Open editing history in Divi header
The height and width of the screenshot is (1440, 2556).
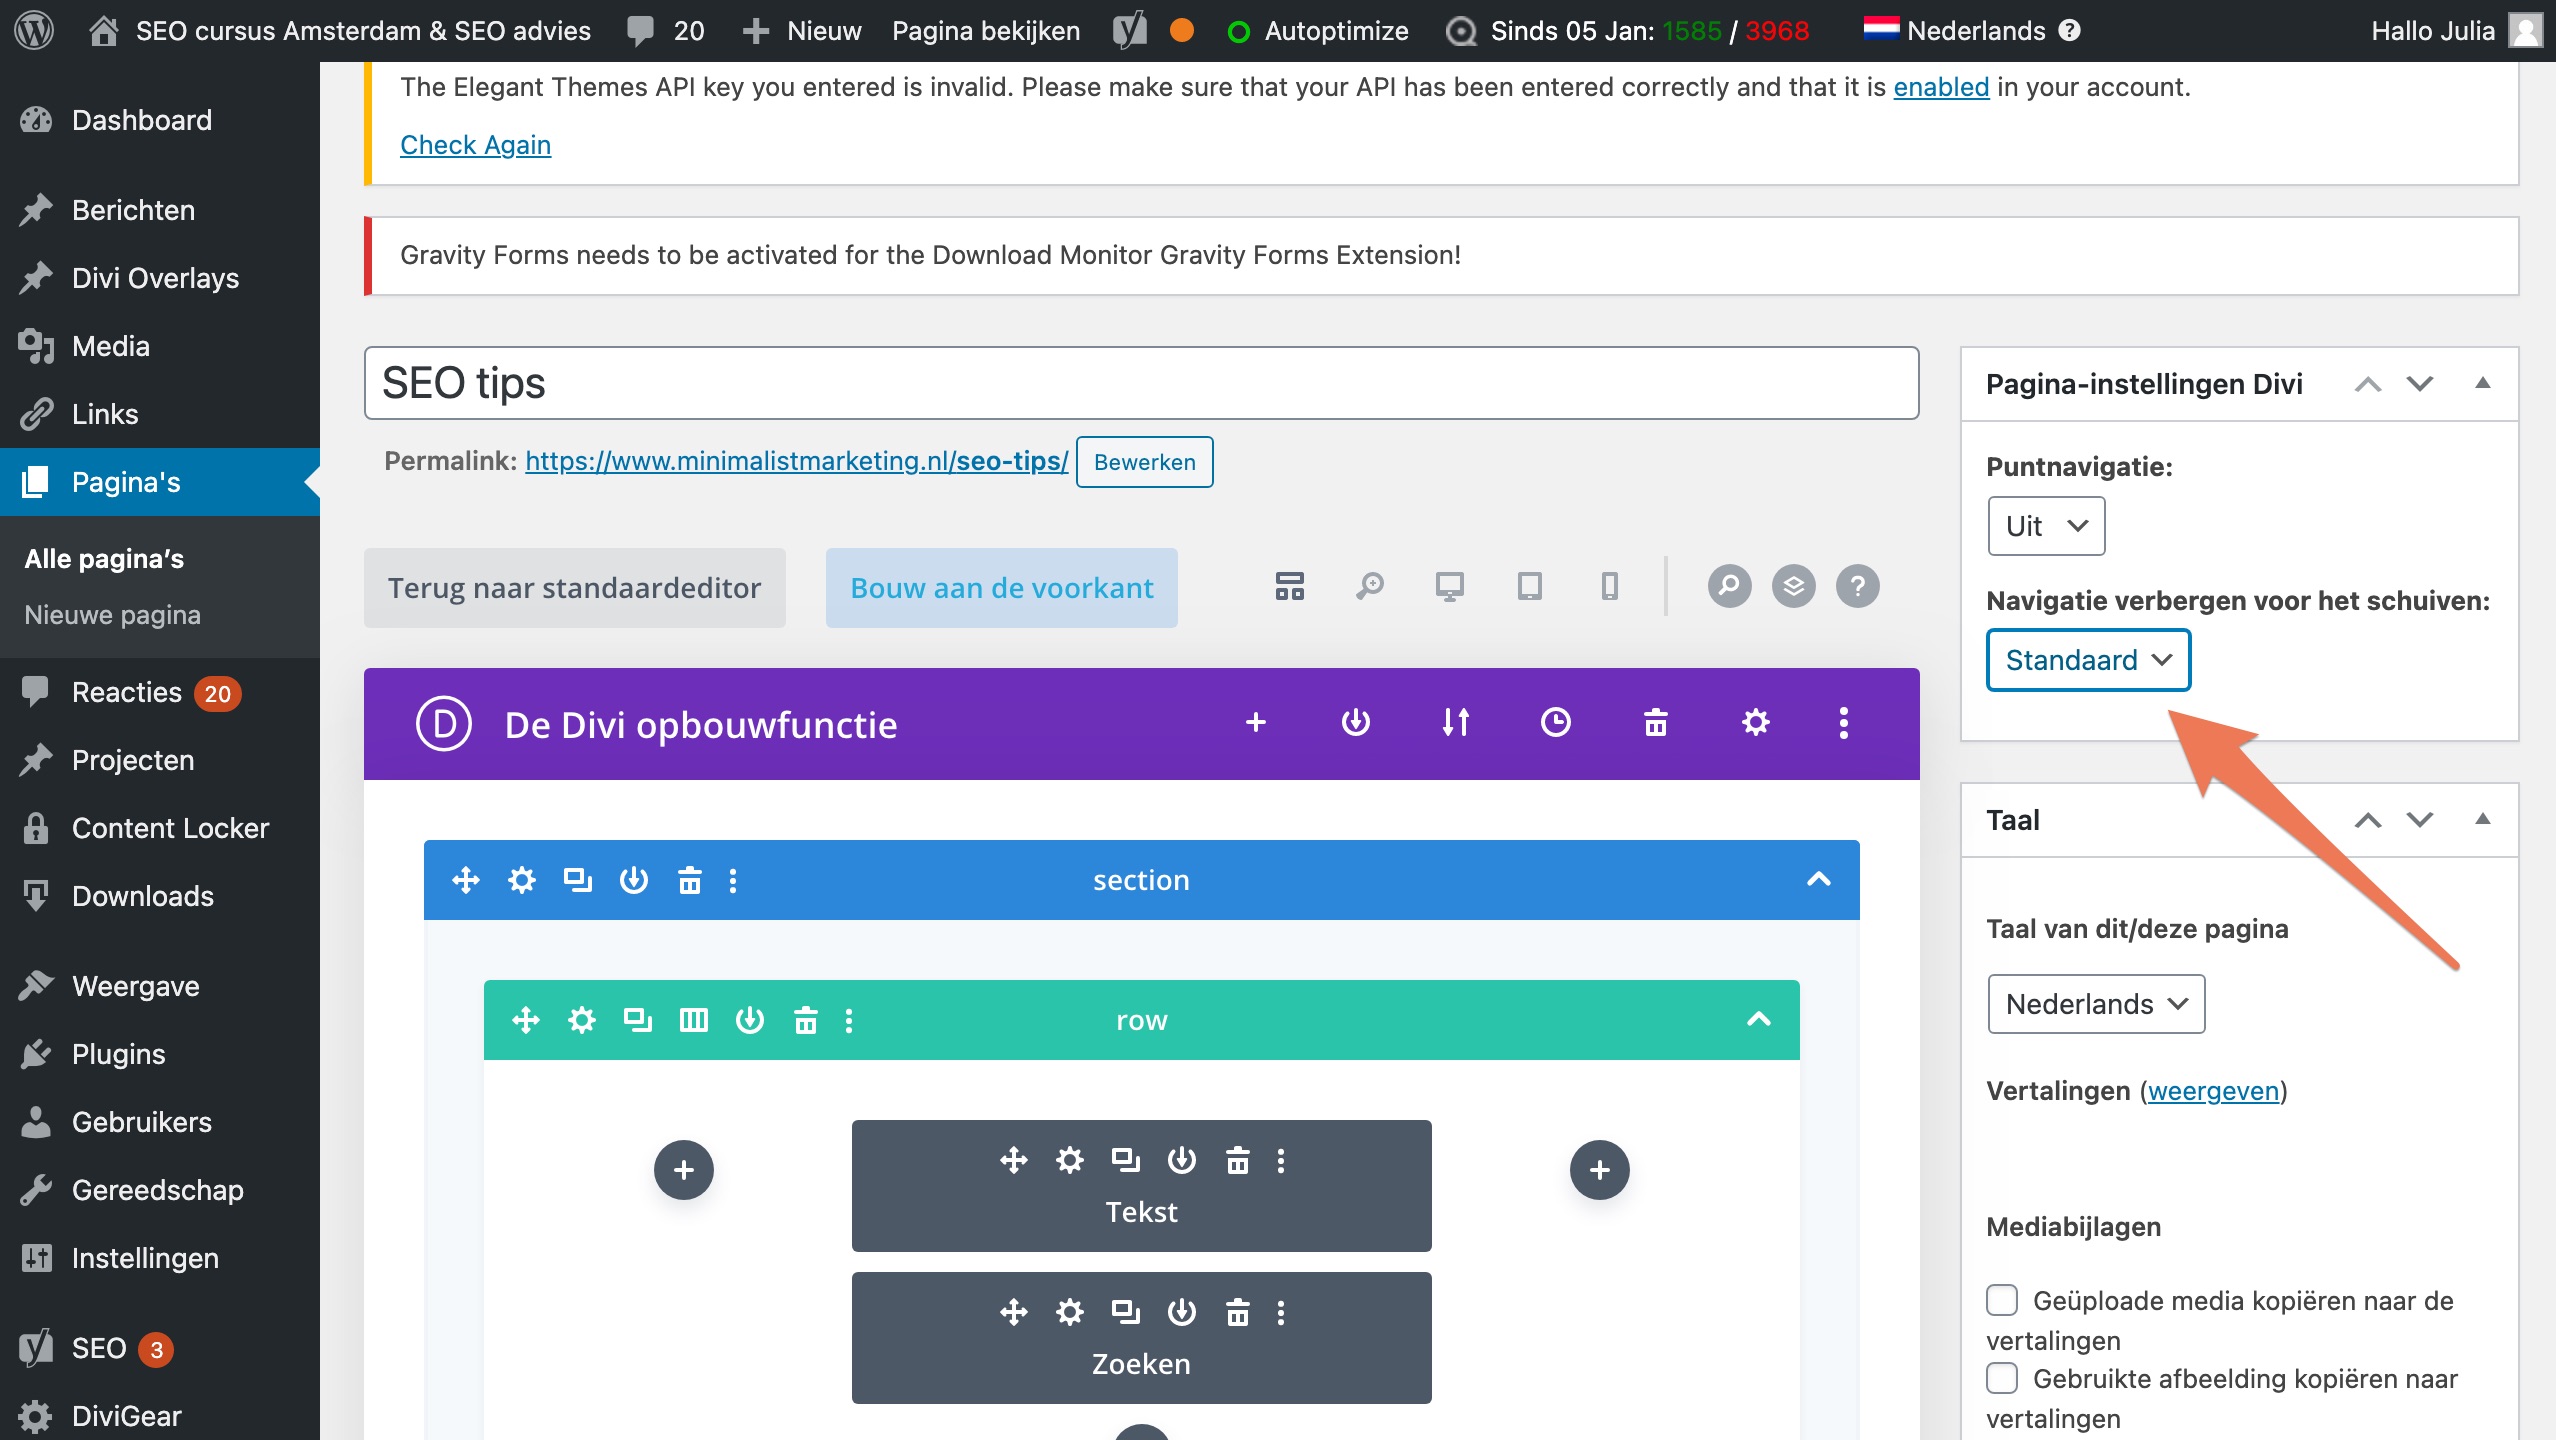(x=1555, y=722)
